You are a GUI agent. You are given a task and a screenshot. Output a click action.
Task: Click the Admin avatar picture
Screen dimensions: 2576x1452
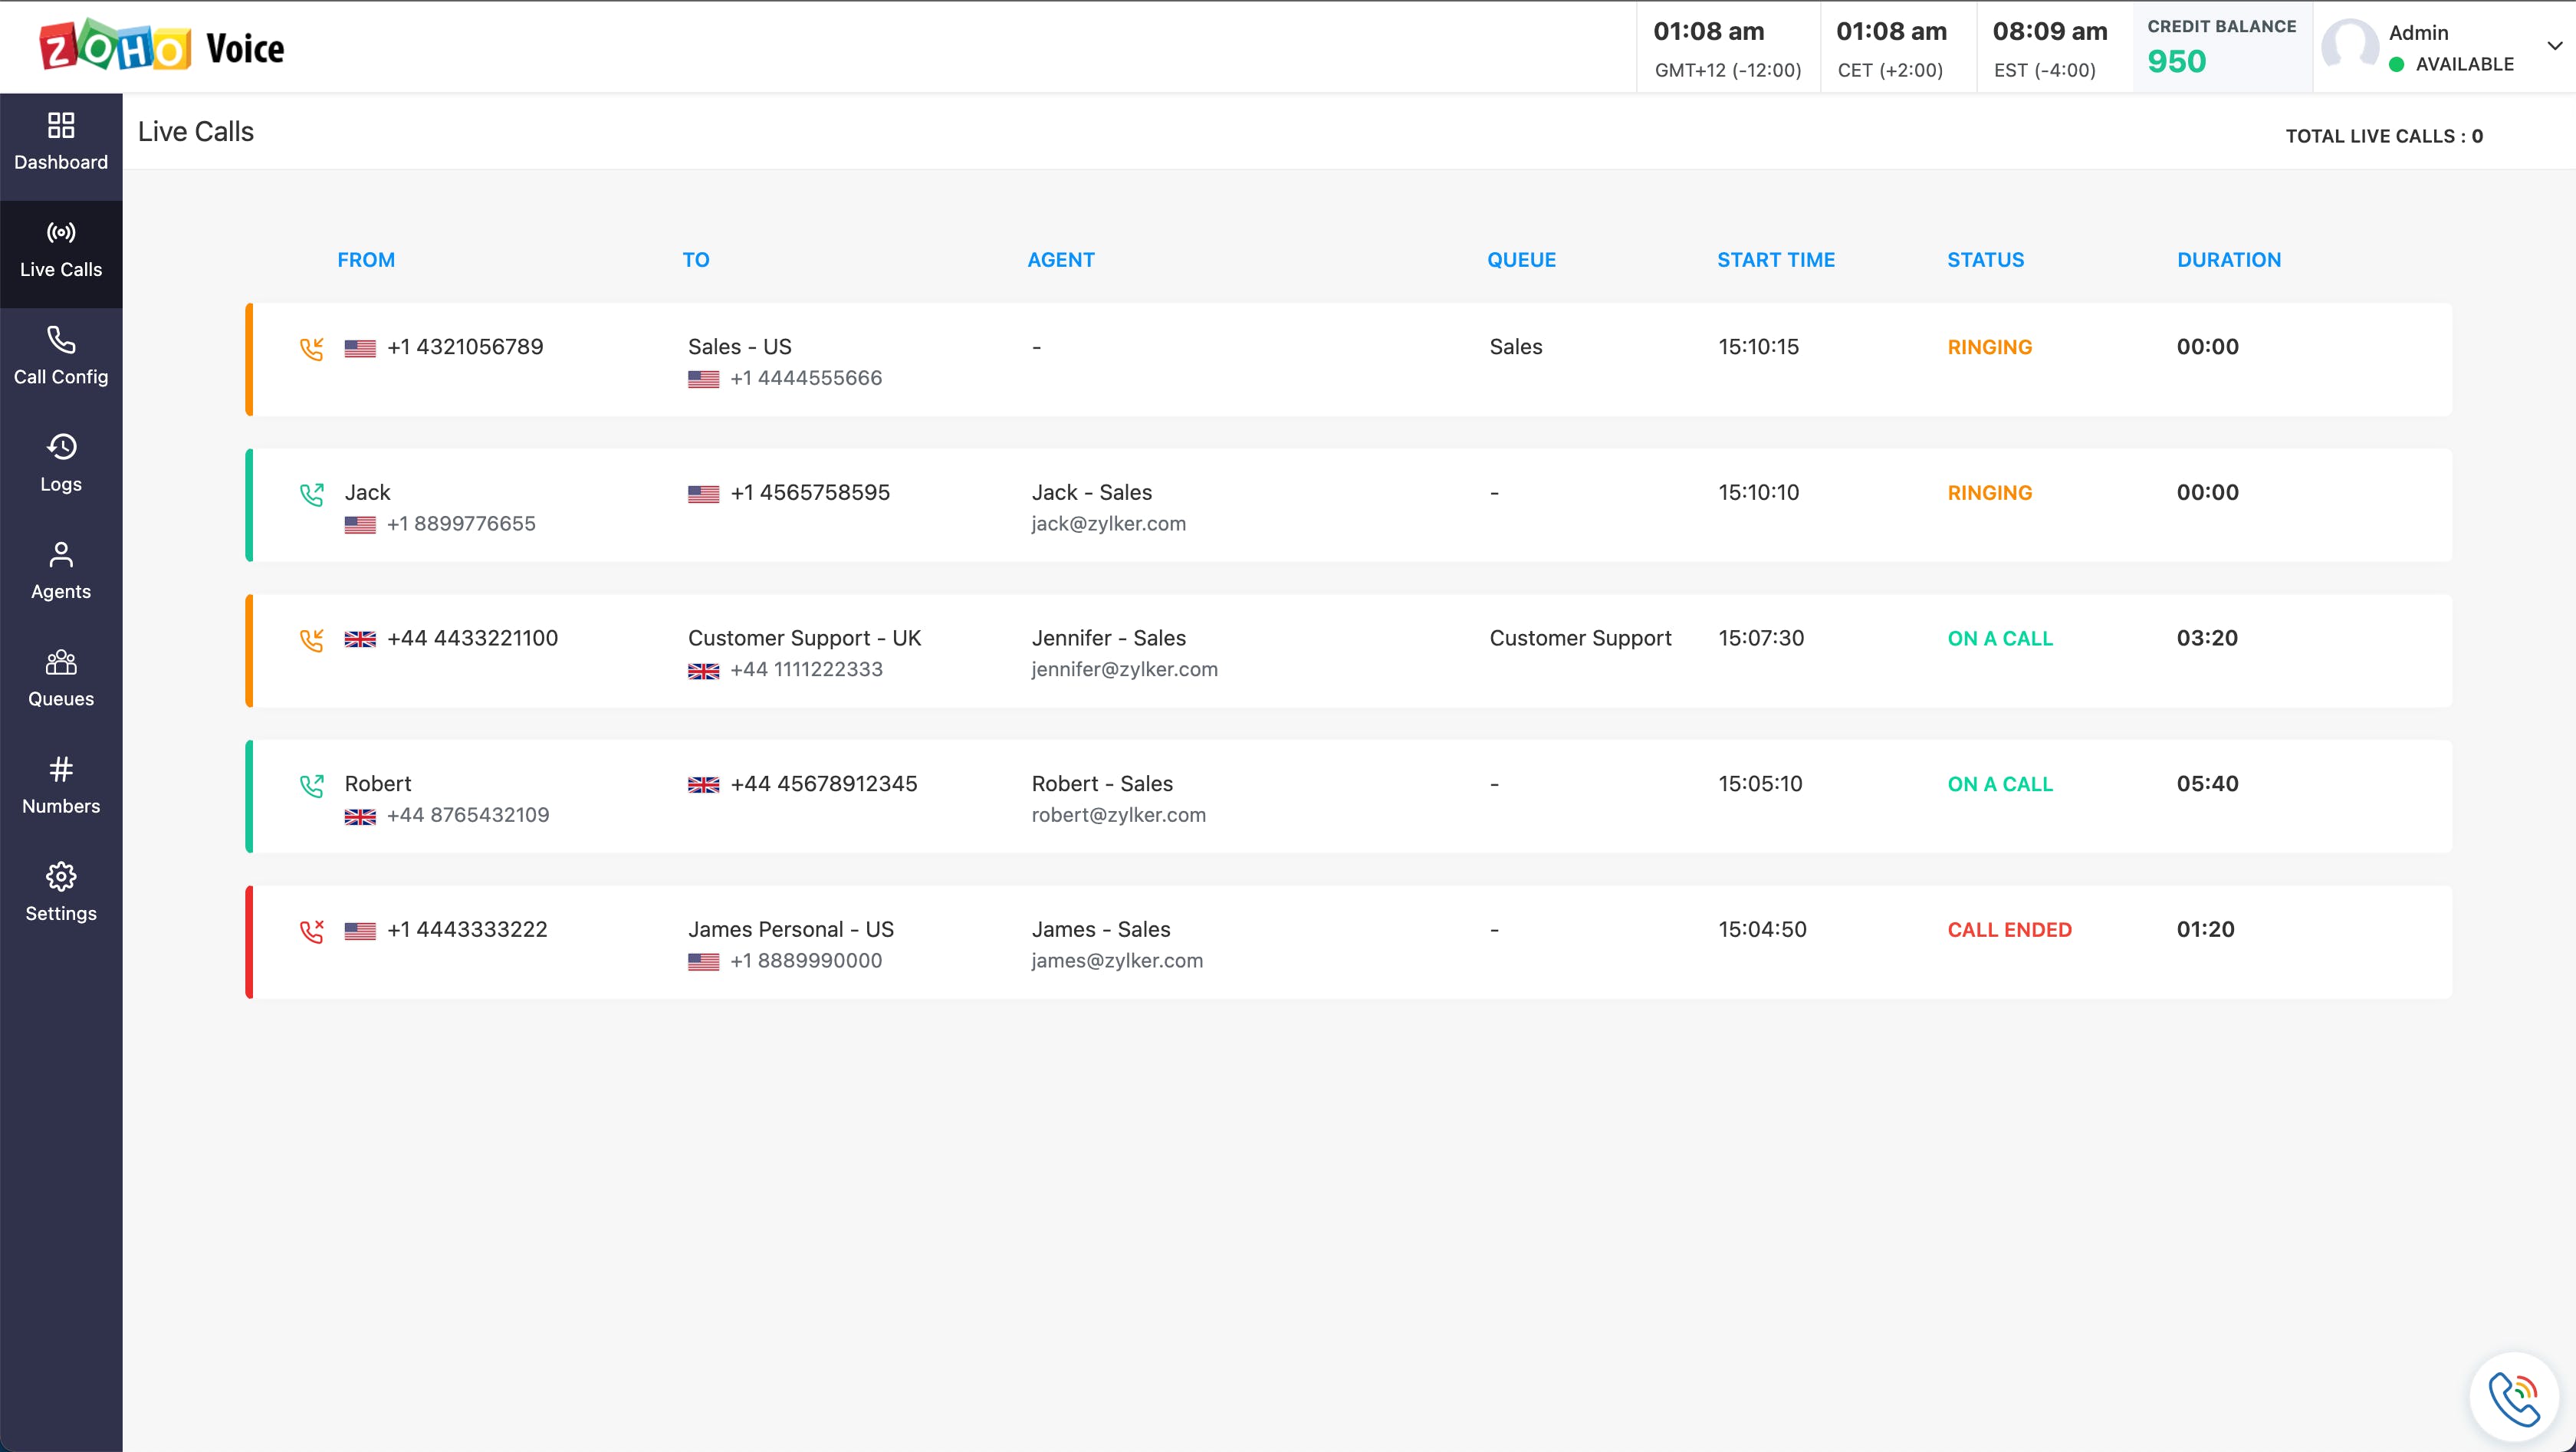(2349, 46)
